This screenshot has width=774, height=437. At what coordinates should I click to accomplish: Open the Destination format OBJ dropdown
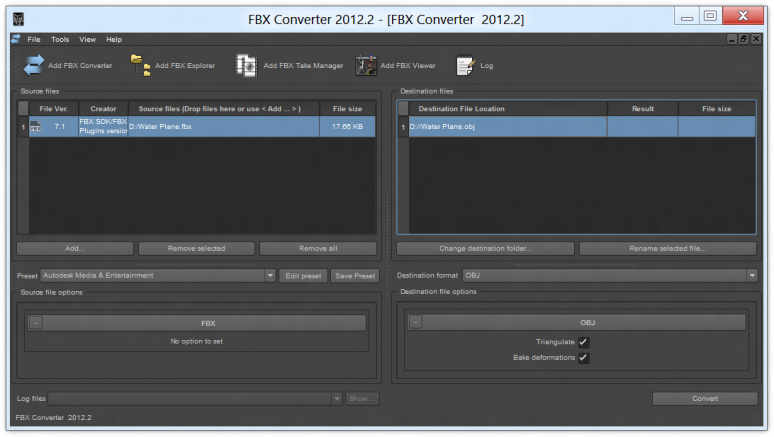click(x=752, y=276)
